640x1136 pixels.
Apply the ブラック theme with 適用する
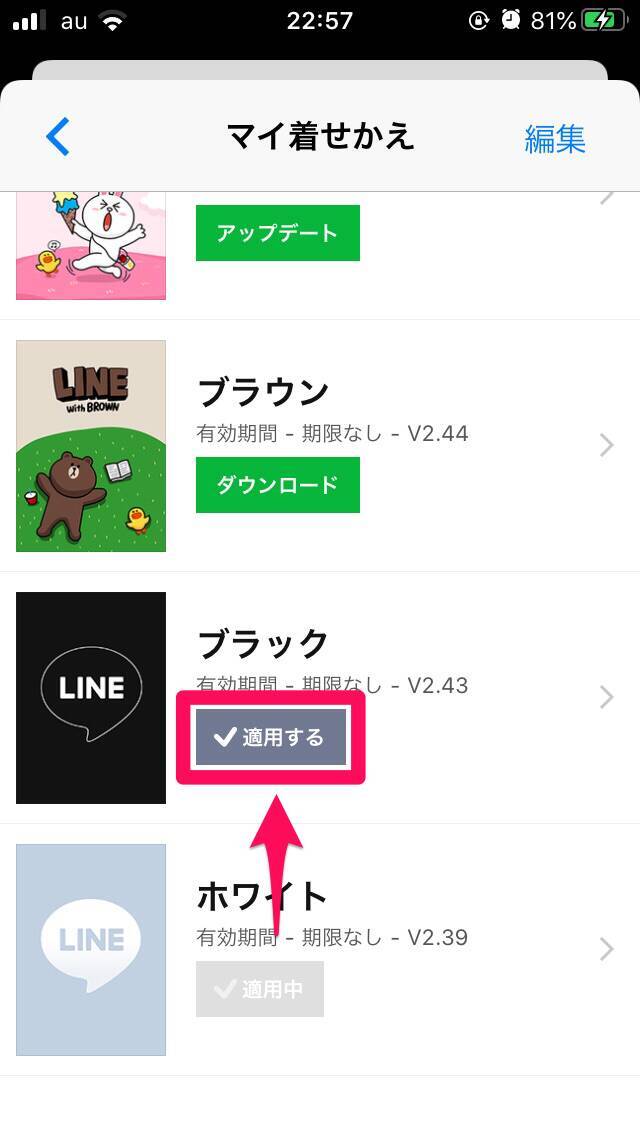tap(271, 738)
